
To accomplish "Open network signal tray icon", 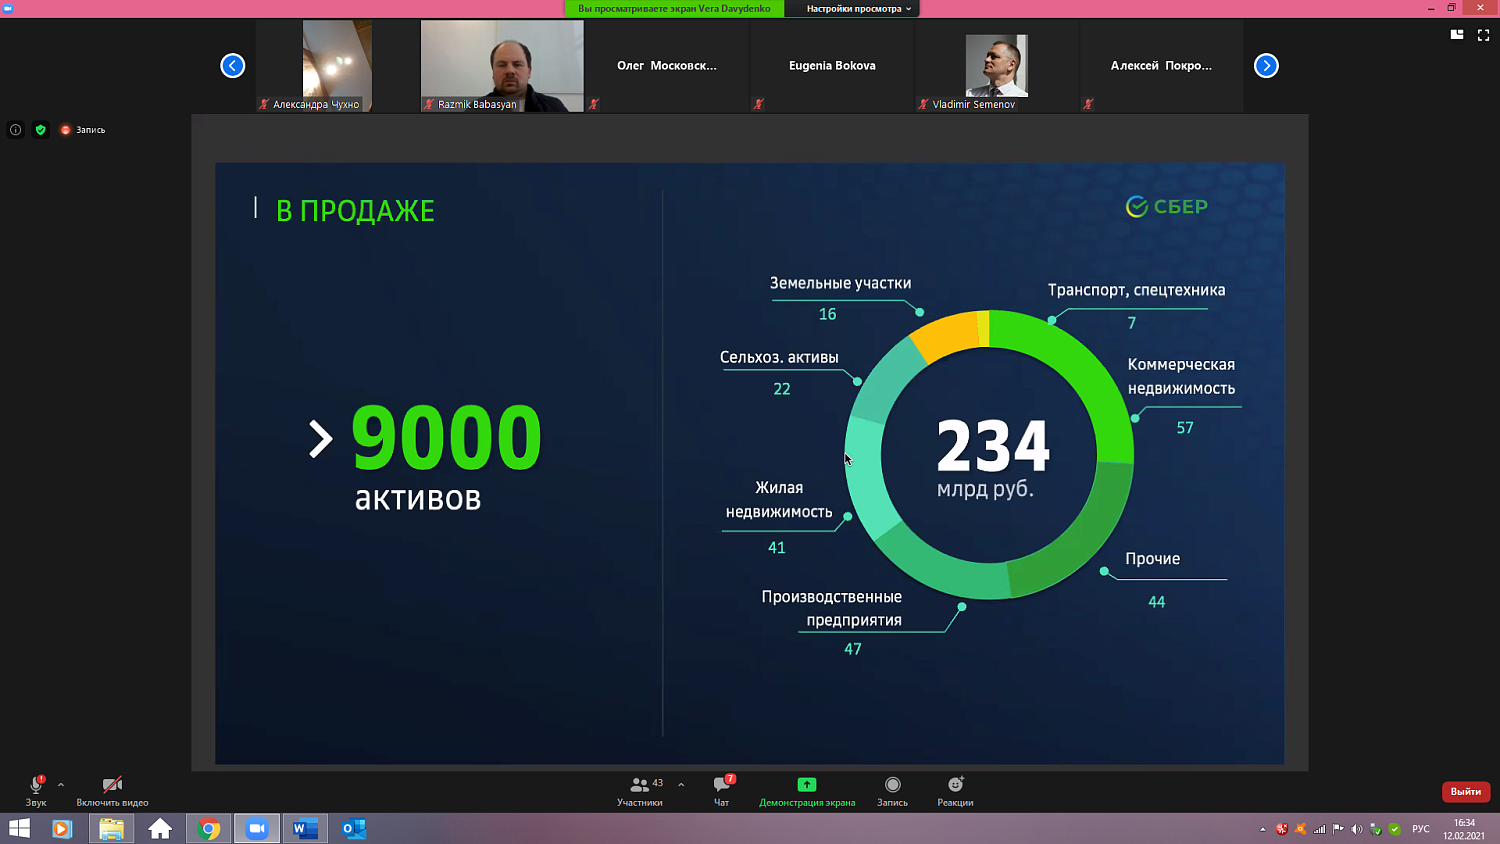I will (1319, 829).
